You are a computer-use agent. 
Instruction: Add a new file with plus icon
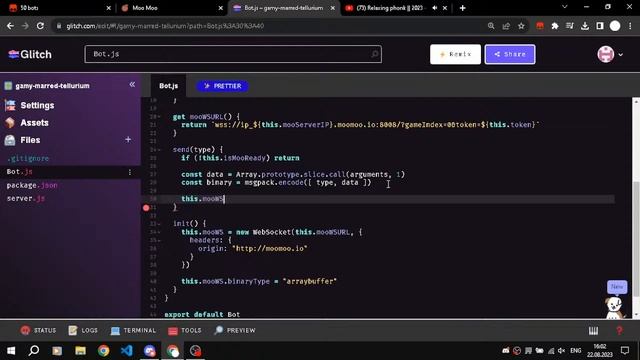128,140
